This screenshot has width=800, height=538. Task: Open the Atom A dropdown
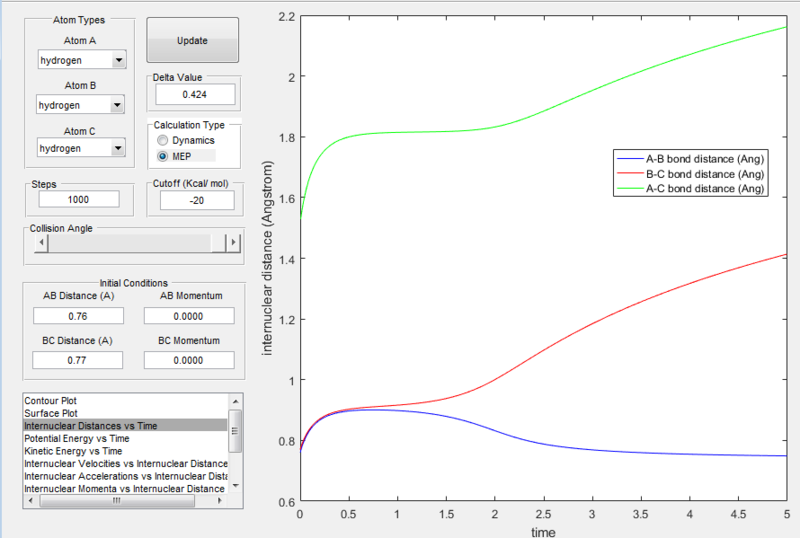(82, 60)
